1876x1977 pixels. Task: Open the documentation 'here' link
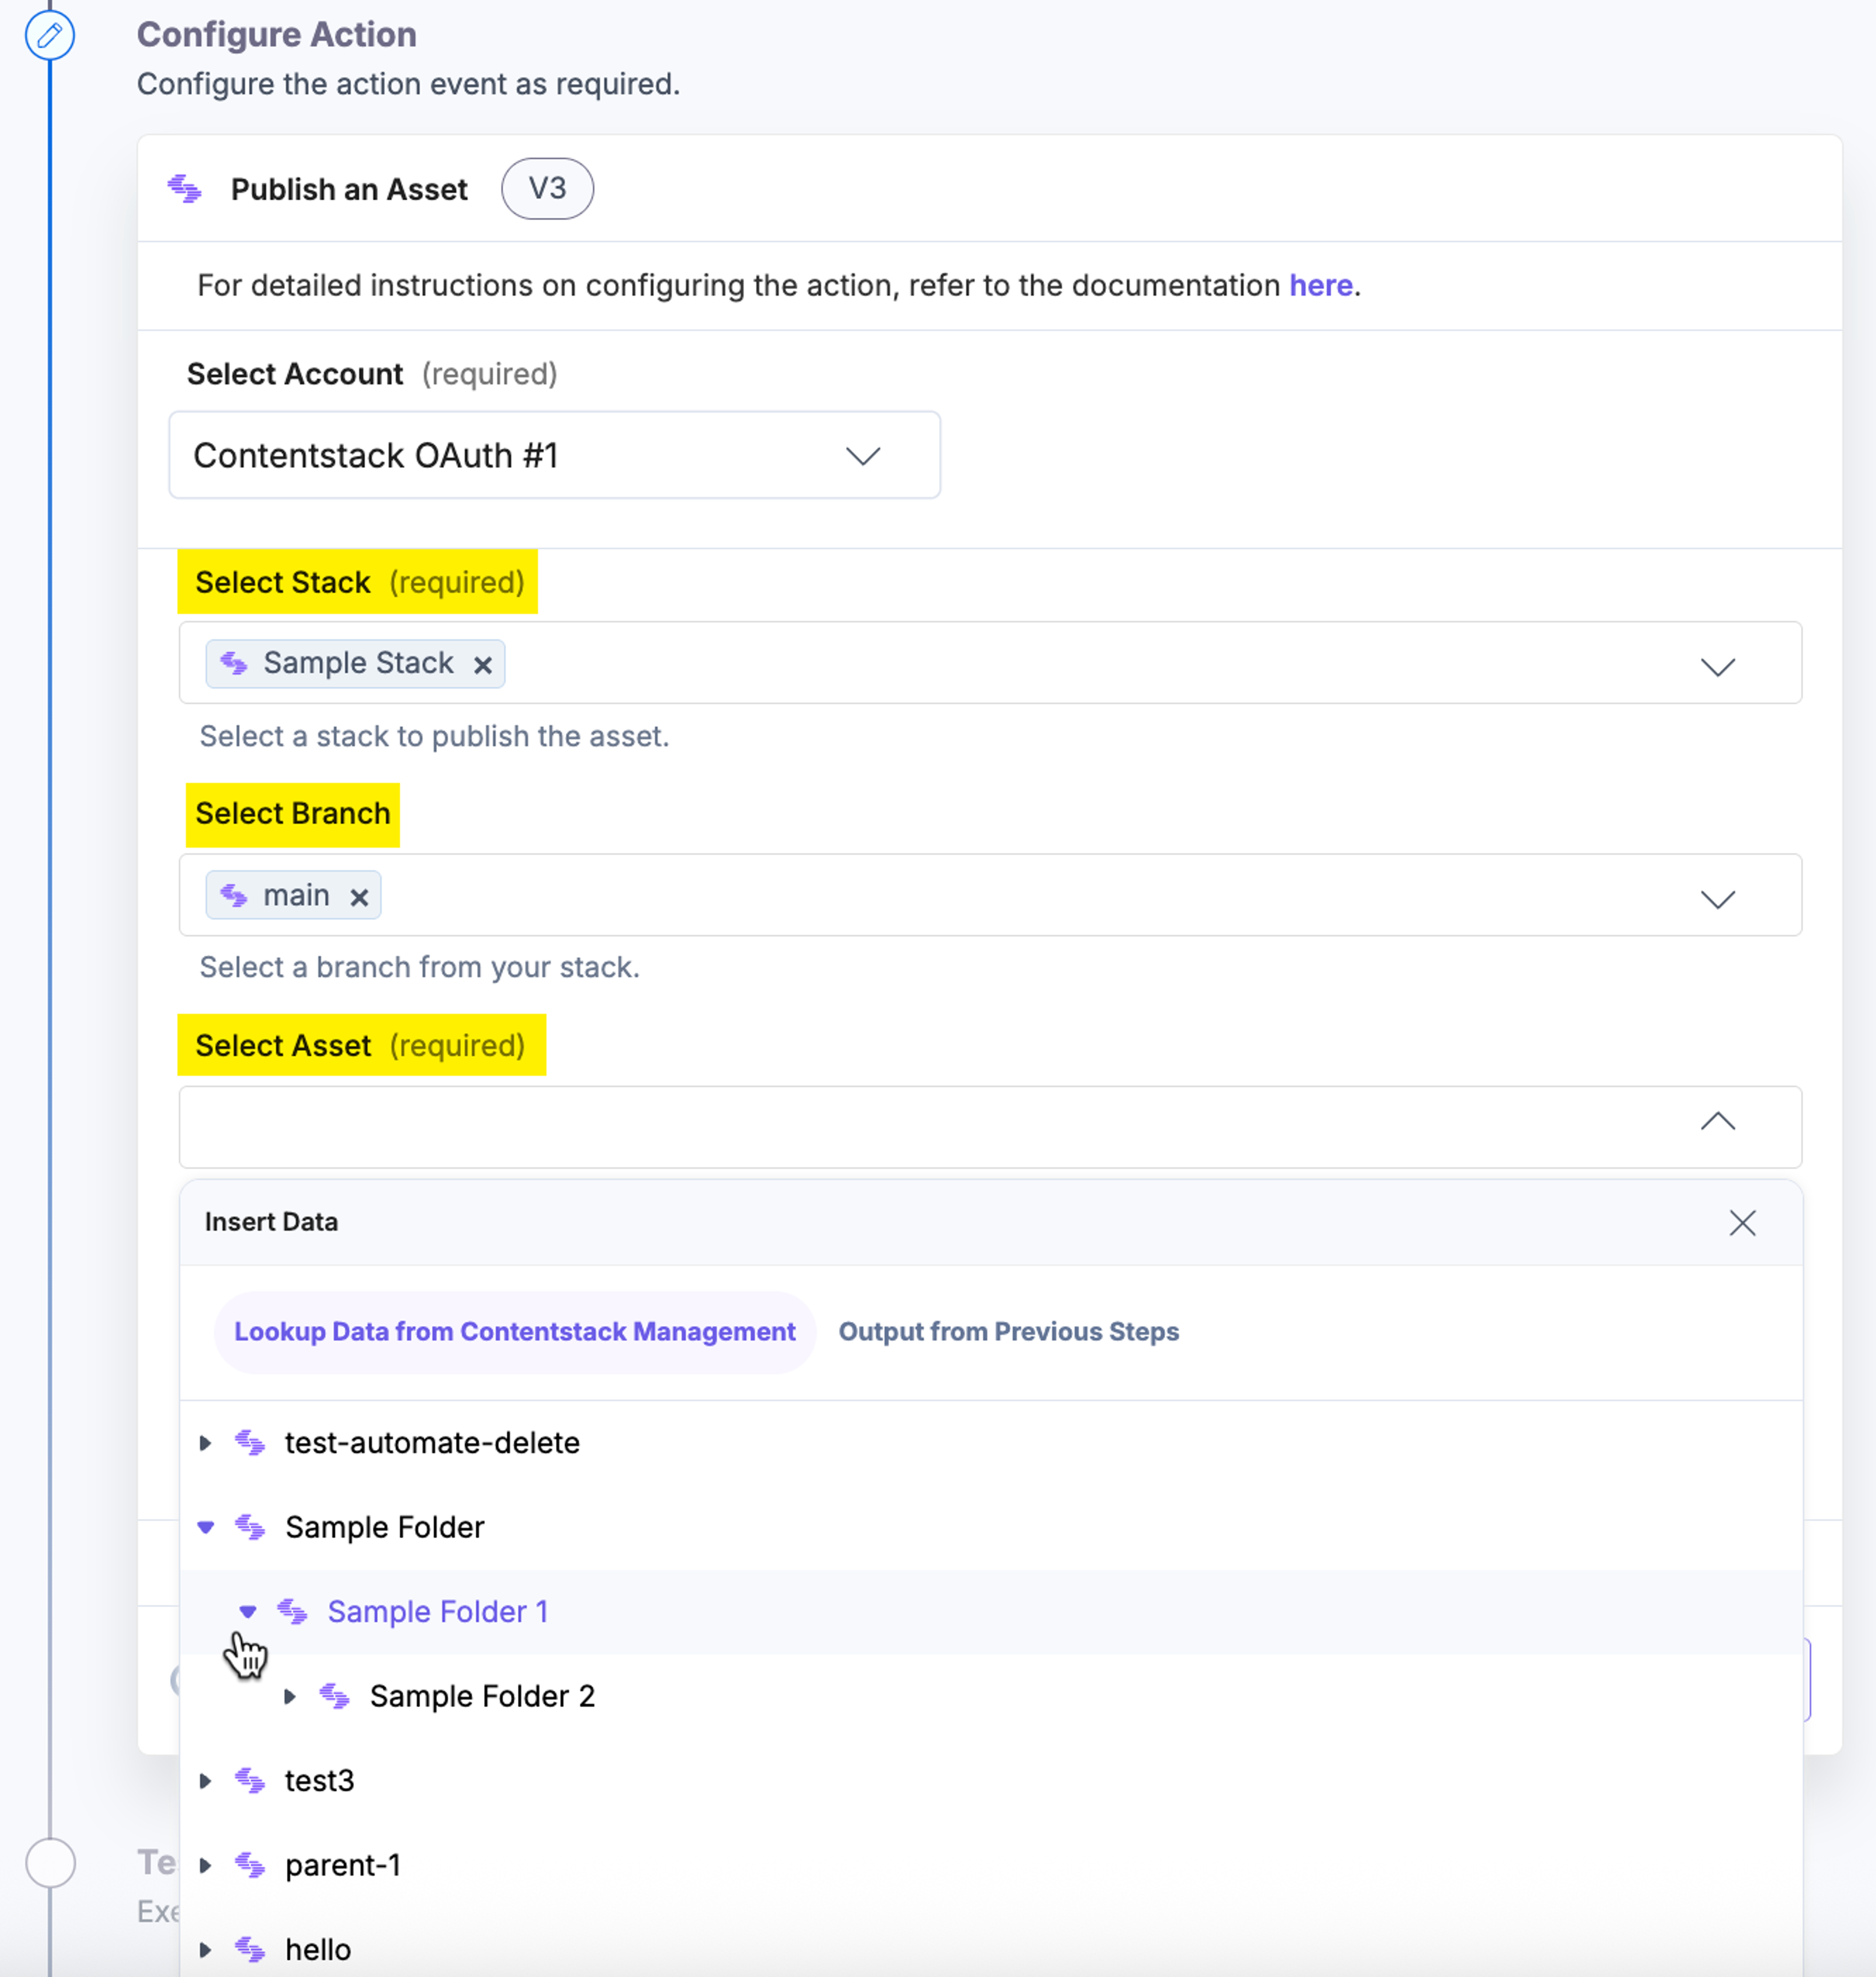pos(1320,286)
